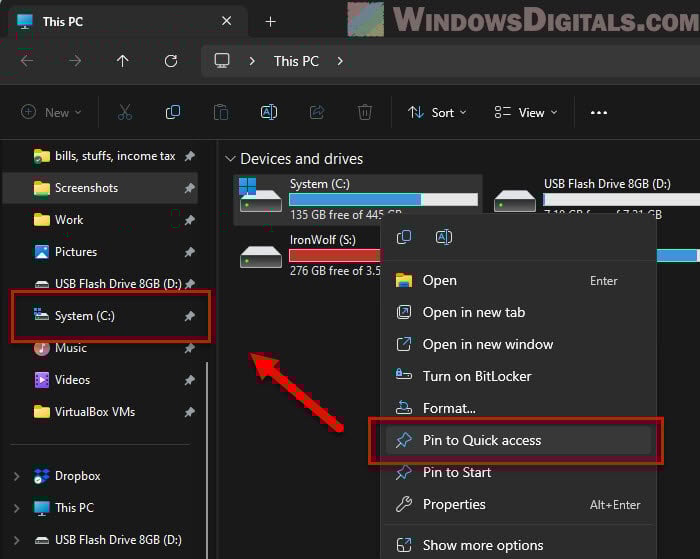Click the Share toolbar icon
700x559 pixels.
[317, 113]
